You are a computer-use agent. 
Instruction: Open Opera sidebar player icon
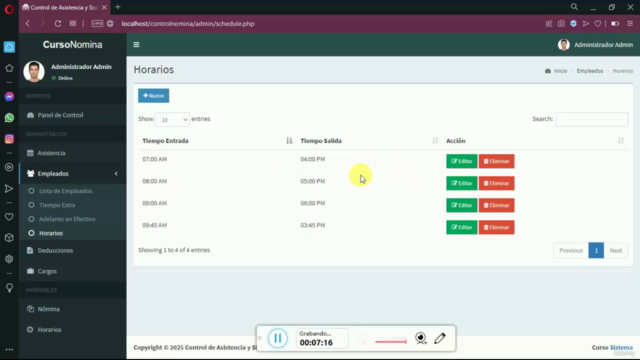[9, 167]
